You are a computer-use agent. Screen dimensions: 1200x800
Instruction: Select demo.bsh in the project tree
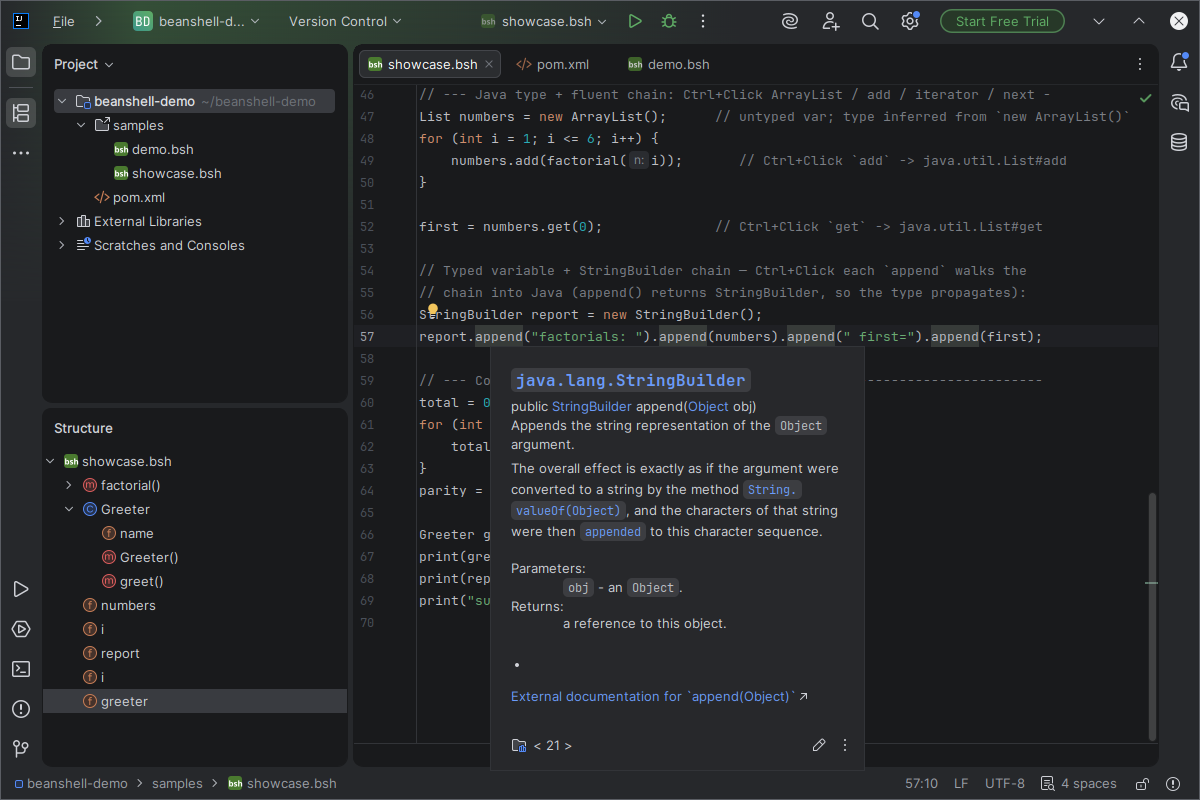point(162,149)
